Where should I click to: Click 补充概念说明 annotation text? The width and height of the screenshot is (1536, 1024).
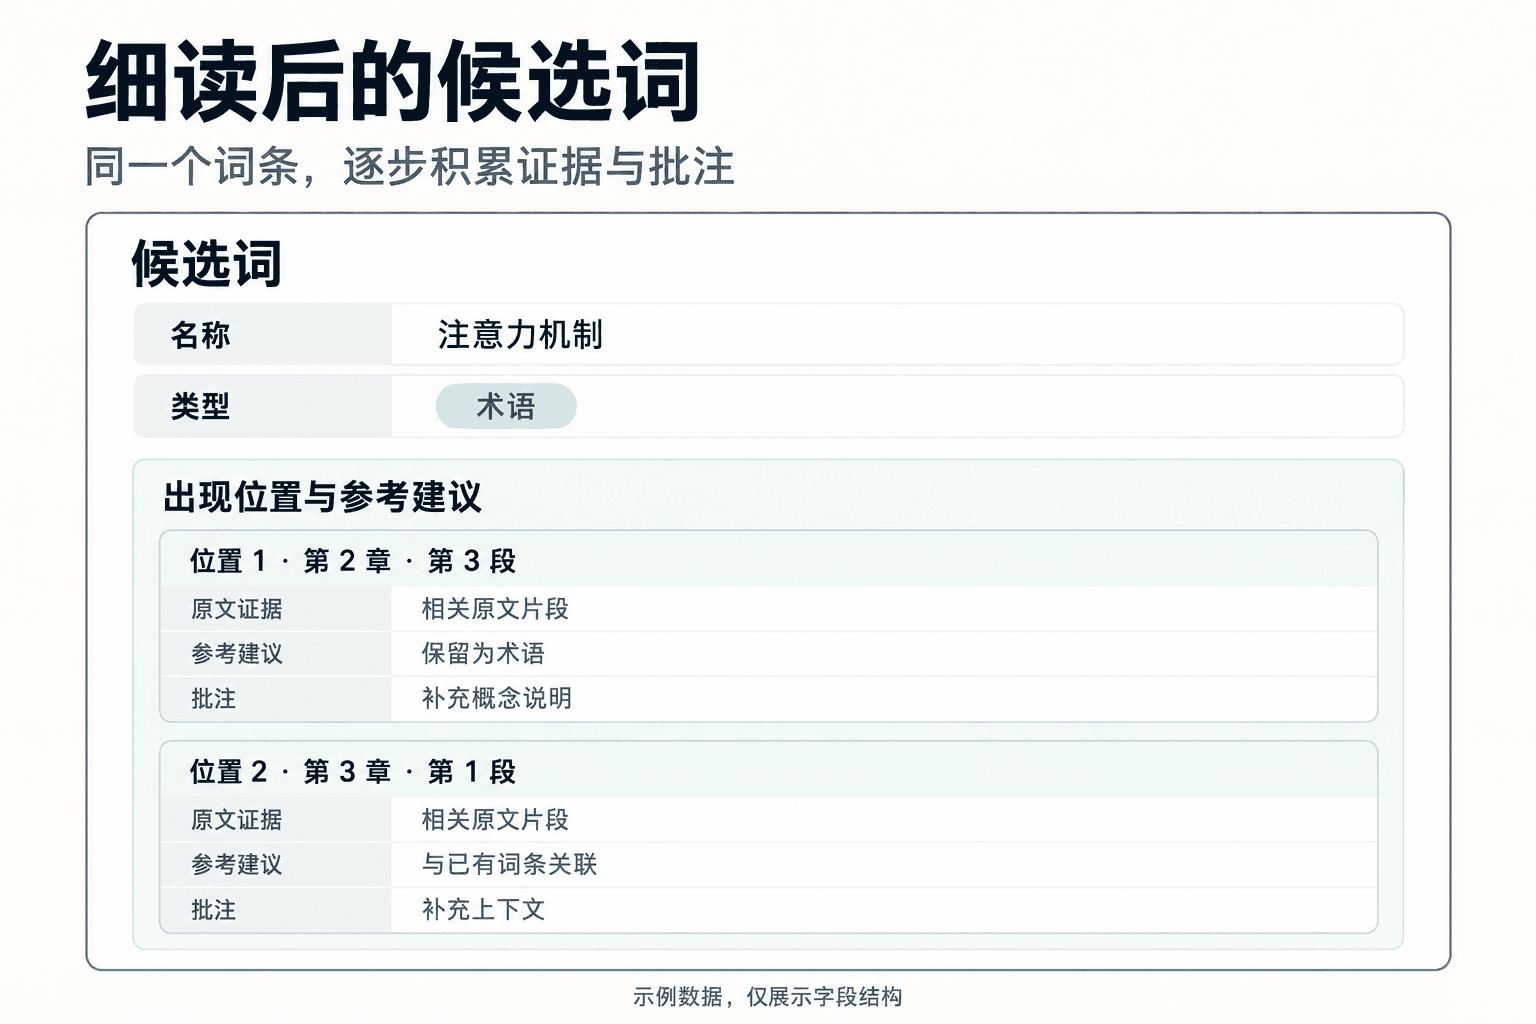pos(497,698)
